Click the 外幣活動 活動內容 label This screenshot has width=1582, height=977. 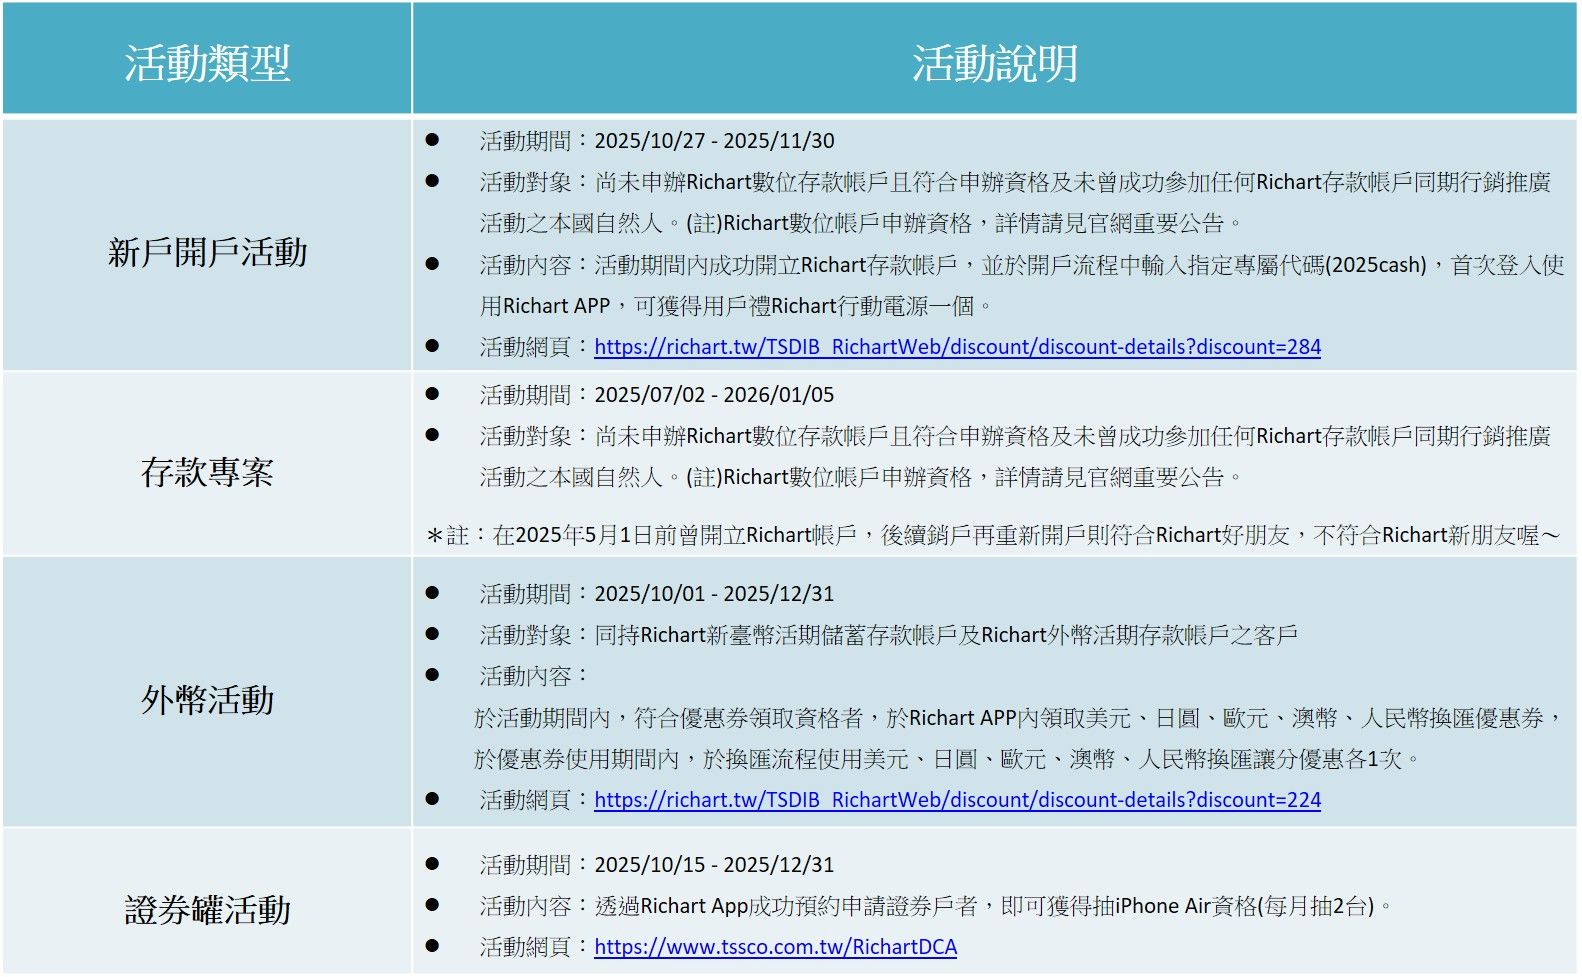tap(534, 676)
